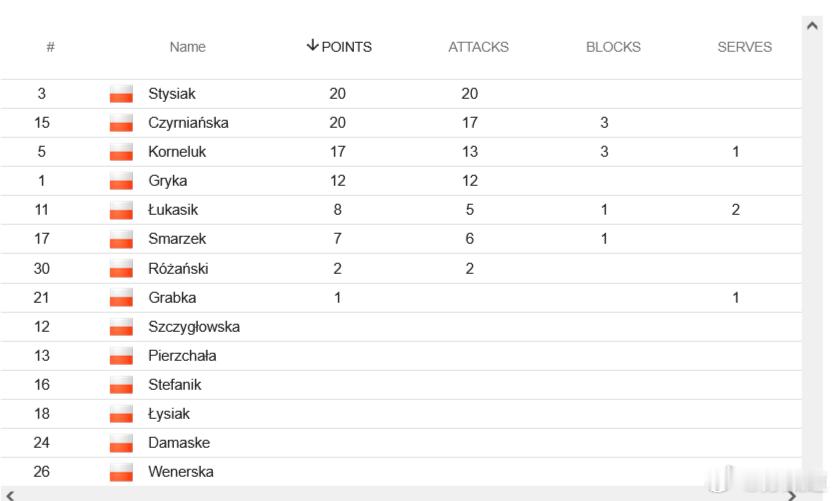Click the Poland flag beside Stysiak
Screen dimensions: 835x501
121,94
